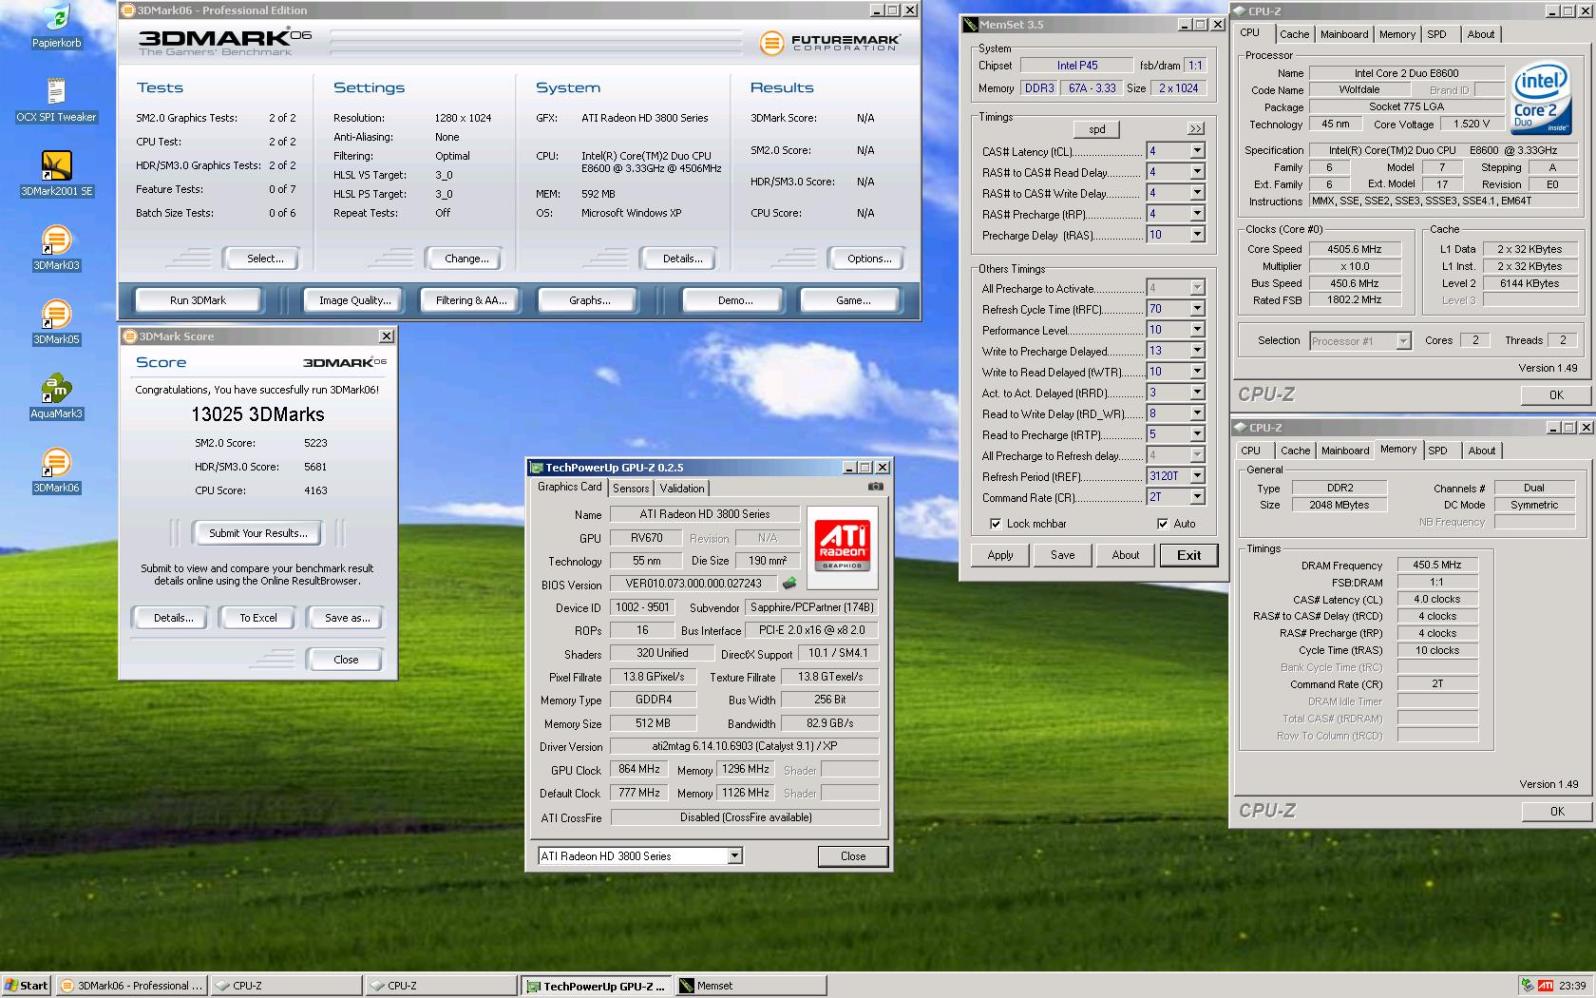Screen dimensions: 1596x998
Task: Click the Demo... button in 3DMark06
Action: (x=735, y=300)
